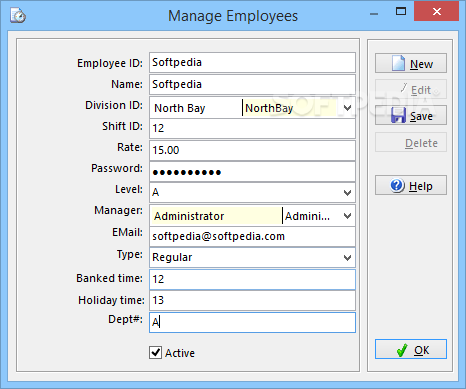Save the employee record

[x=411, y=116]
